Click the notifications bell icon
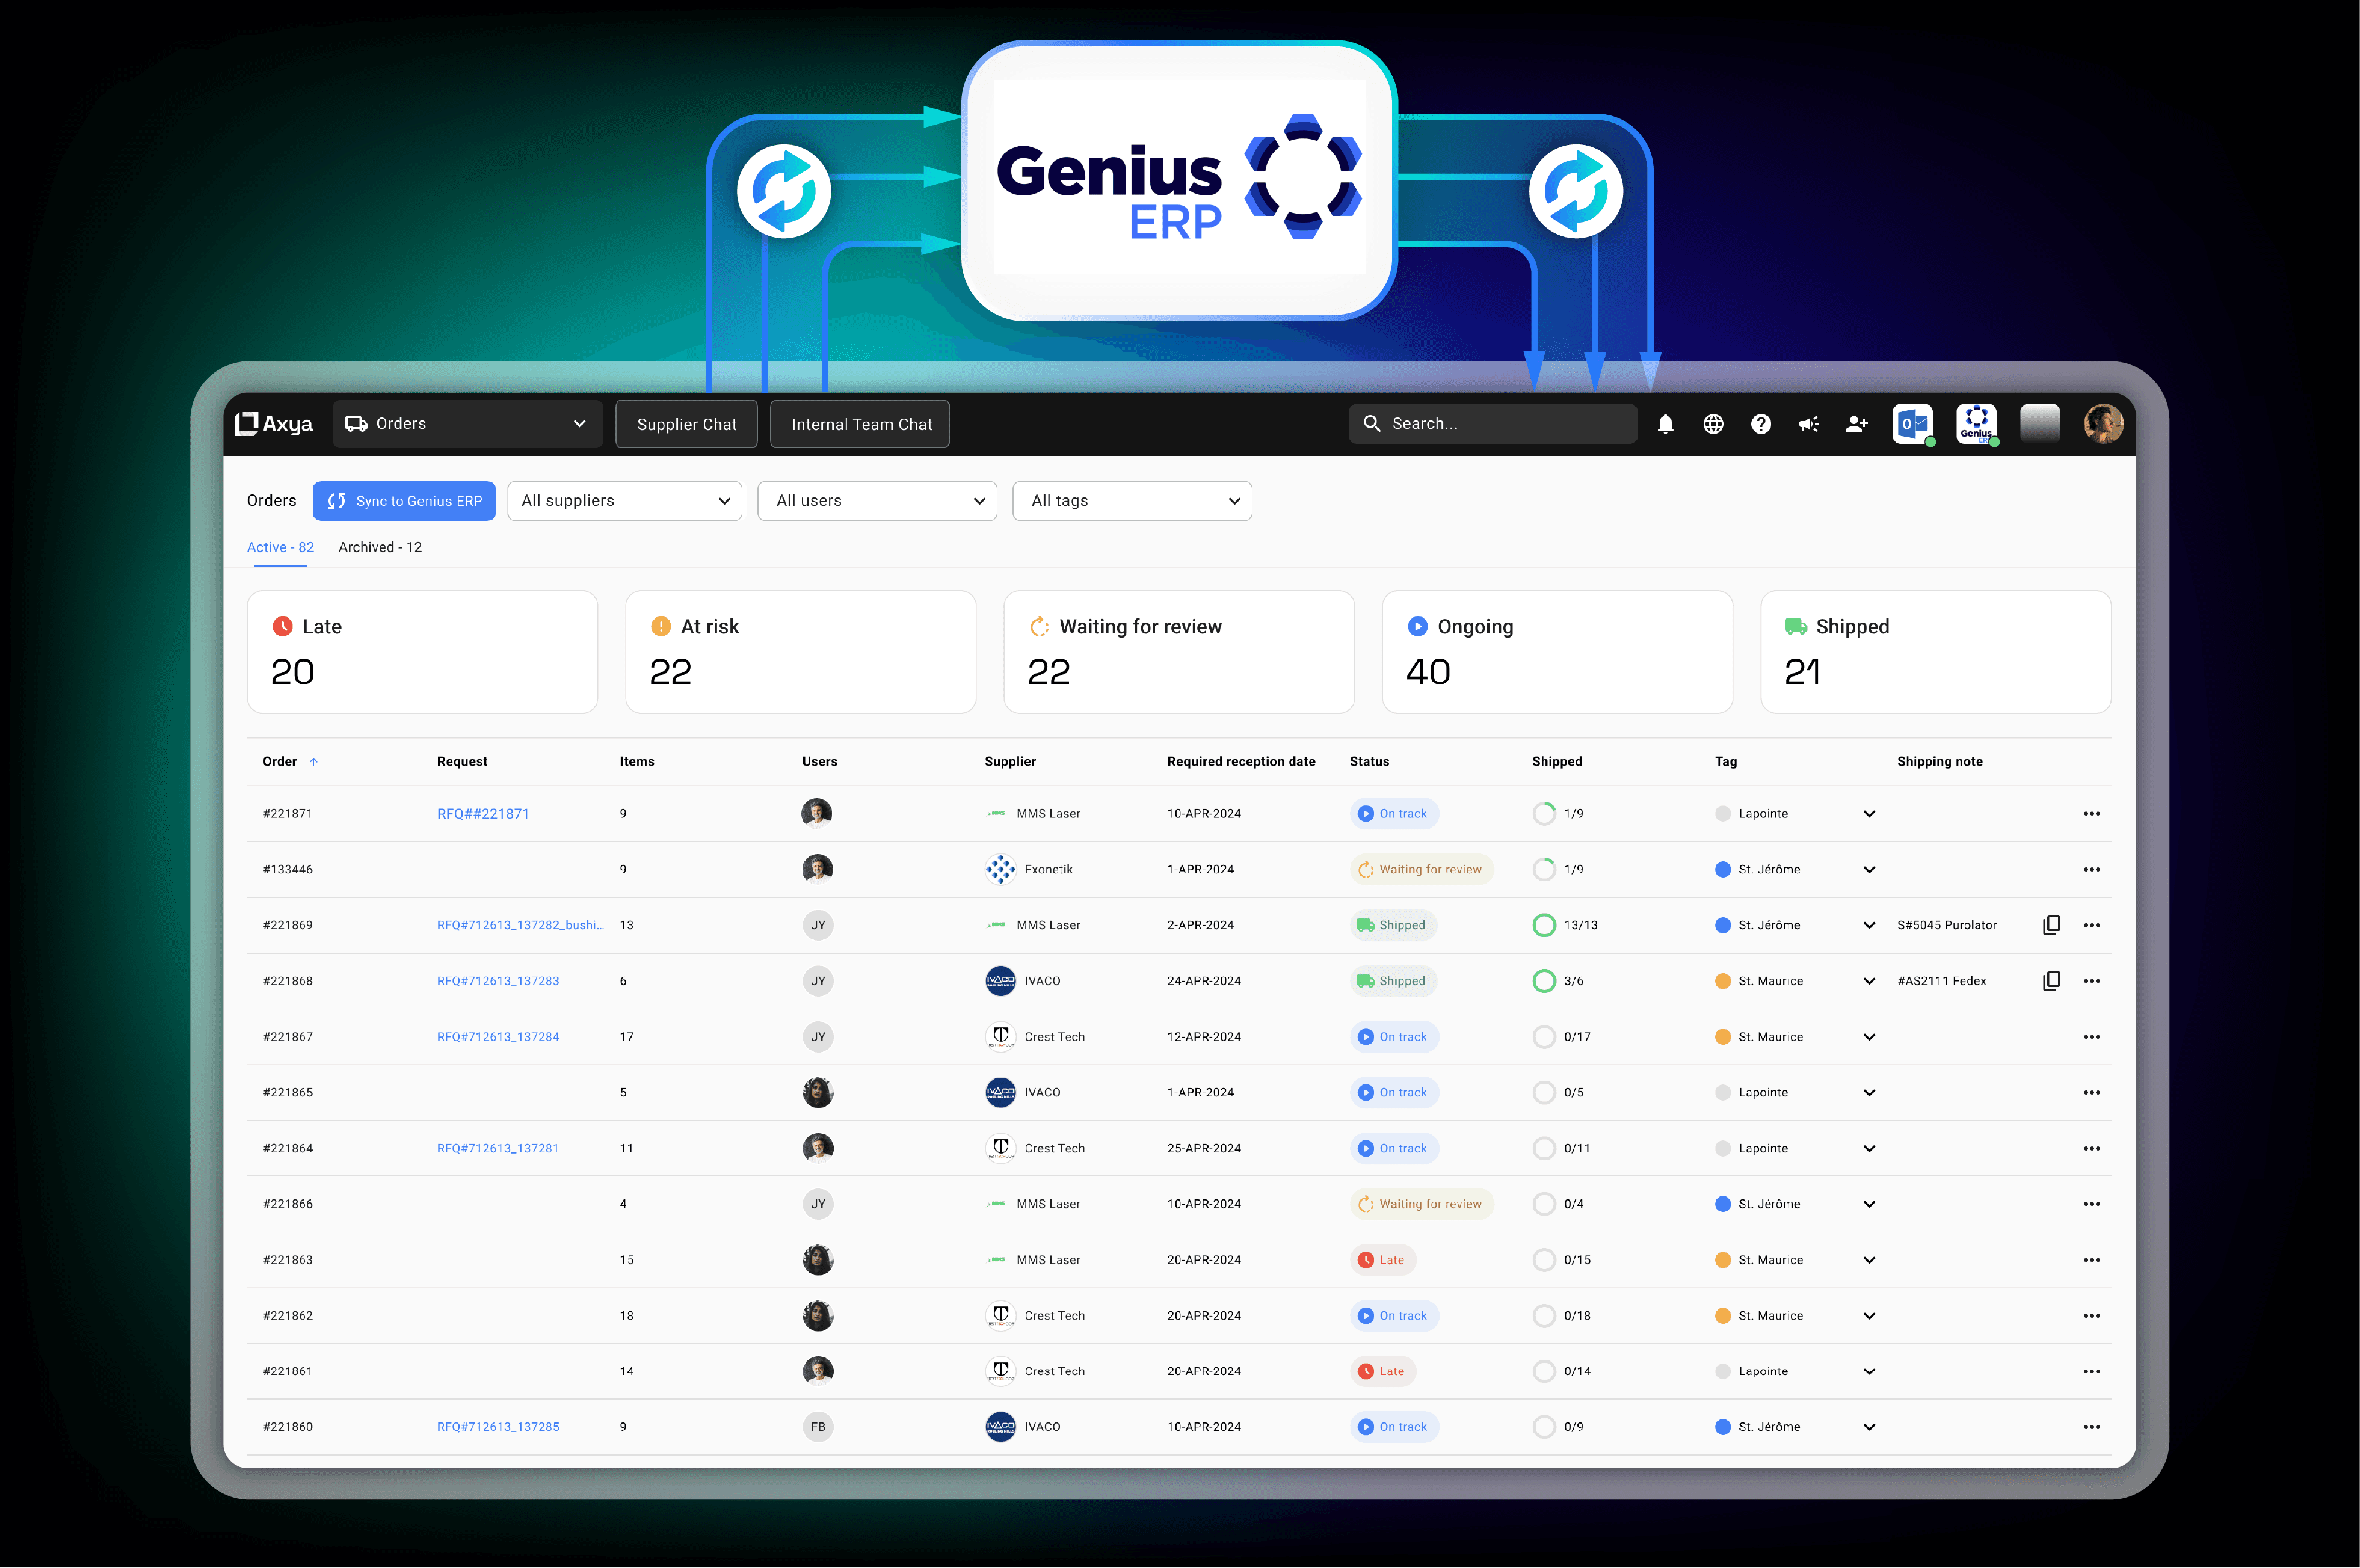 click(1665, 424)
